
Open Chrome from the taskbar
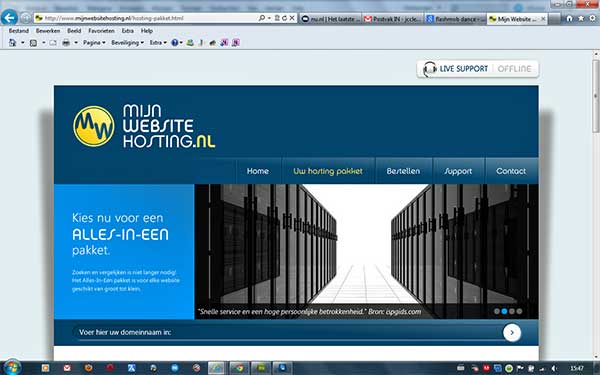pos(240,368)
